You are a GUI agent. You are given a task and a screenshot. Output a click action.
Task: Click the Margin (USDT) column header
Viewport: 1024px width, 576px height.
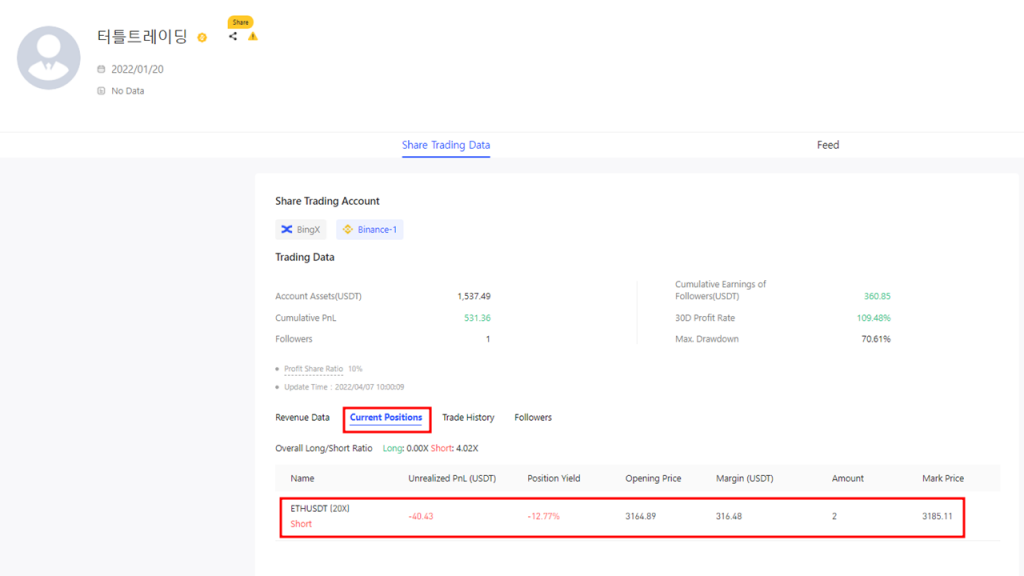click(744, 478)
